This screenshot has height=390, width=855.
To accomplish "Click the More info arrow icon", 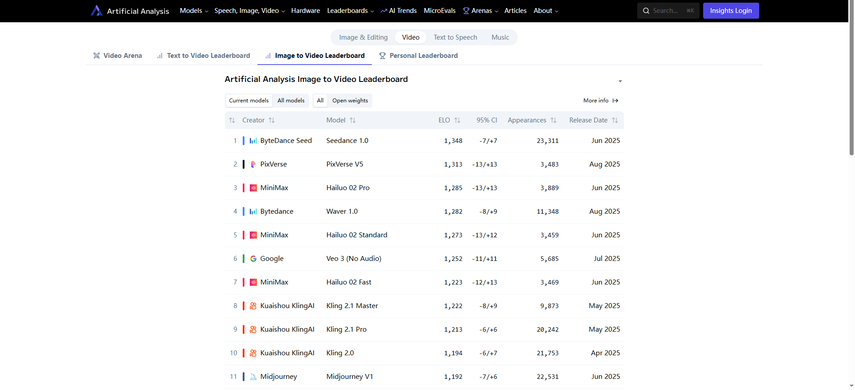I will point(616,100).
